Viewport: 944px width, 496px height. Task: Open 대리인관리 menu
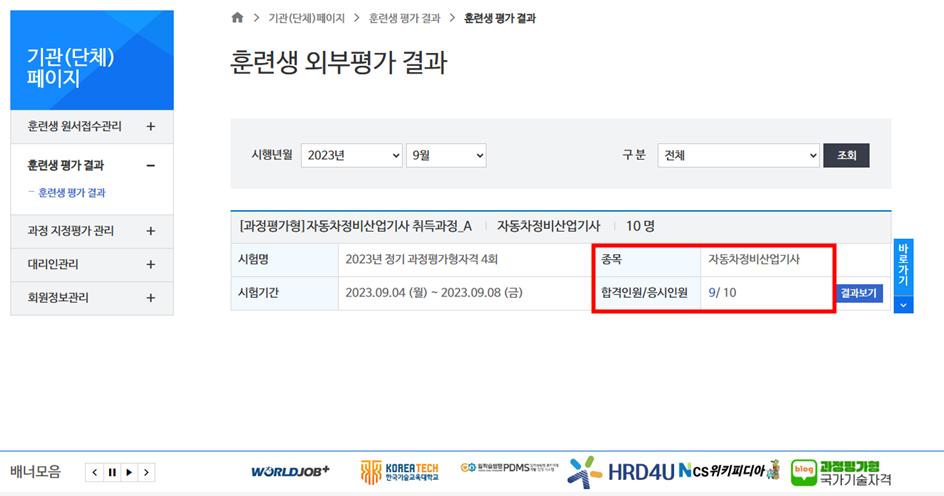(53, 264)
